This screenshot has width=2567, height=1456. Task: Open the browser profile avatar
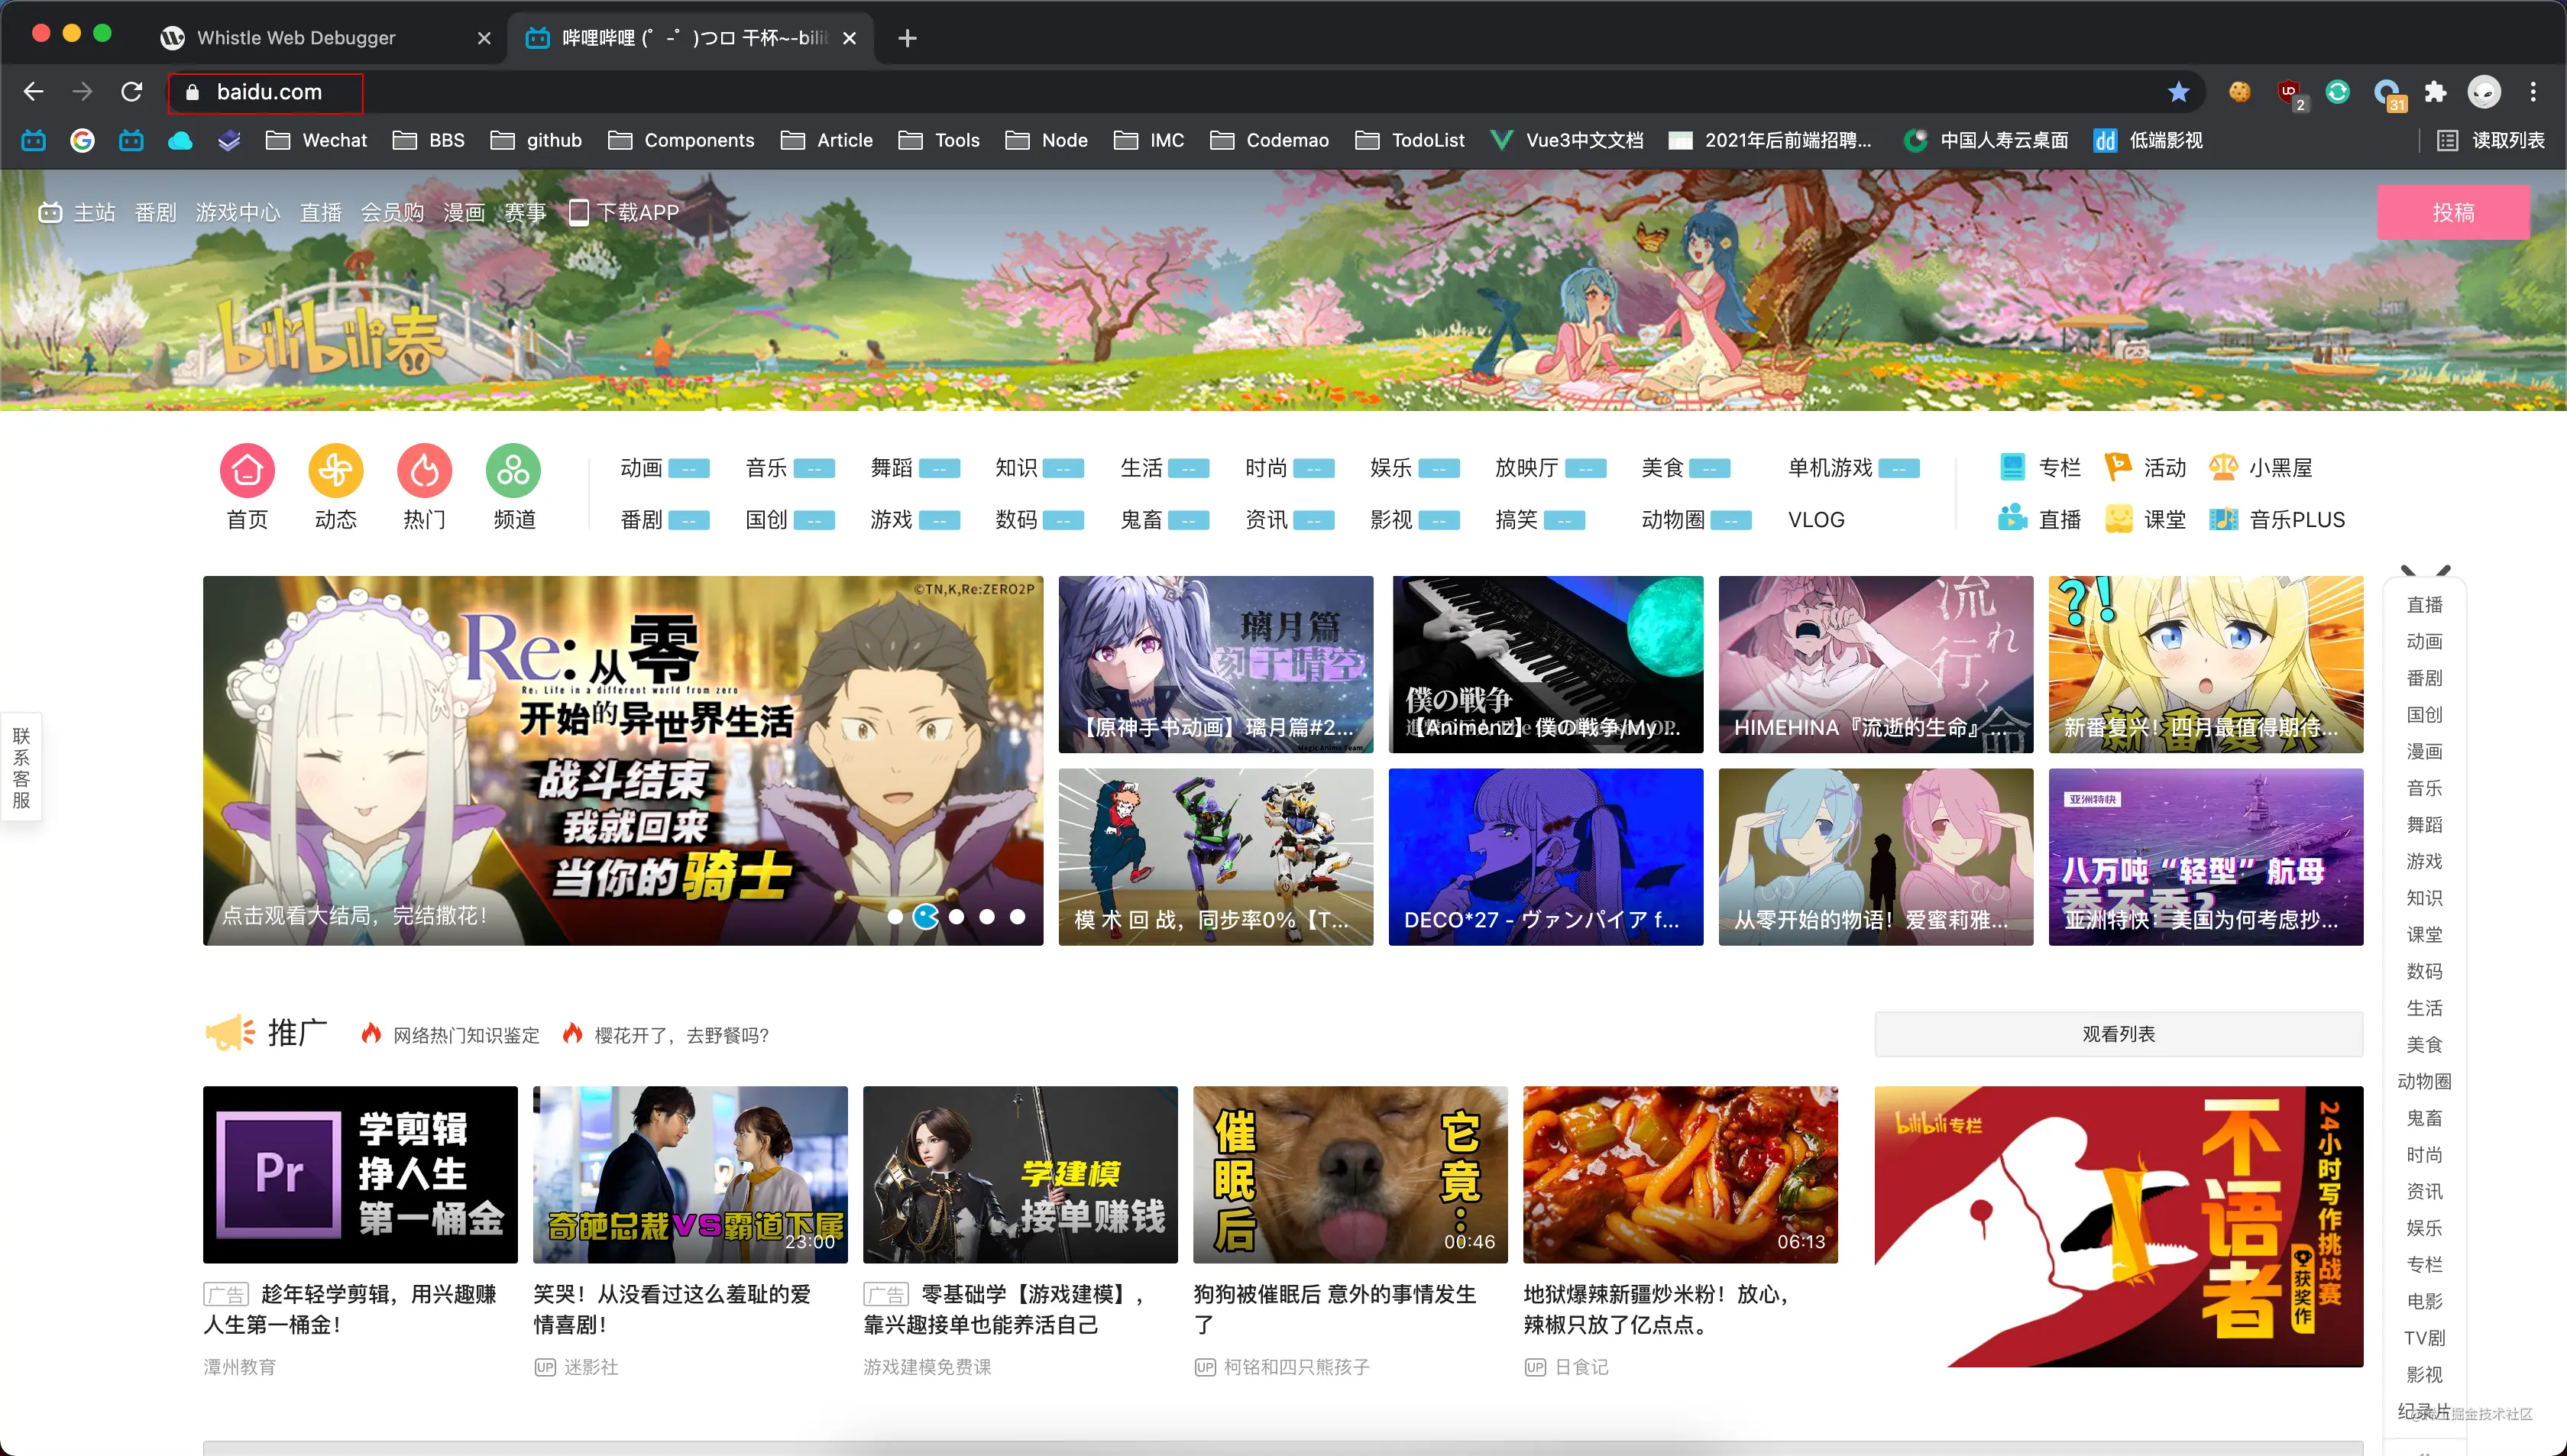pos(2483,92)
